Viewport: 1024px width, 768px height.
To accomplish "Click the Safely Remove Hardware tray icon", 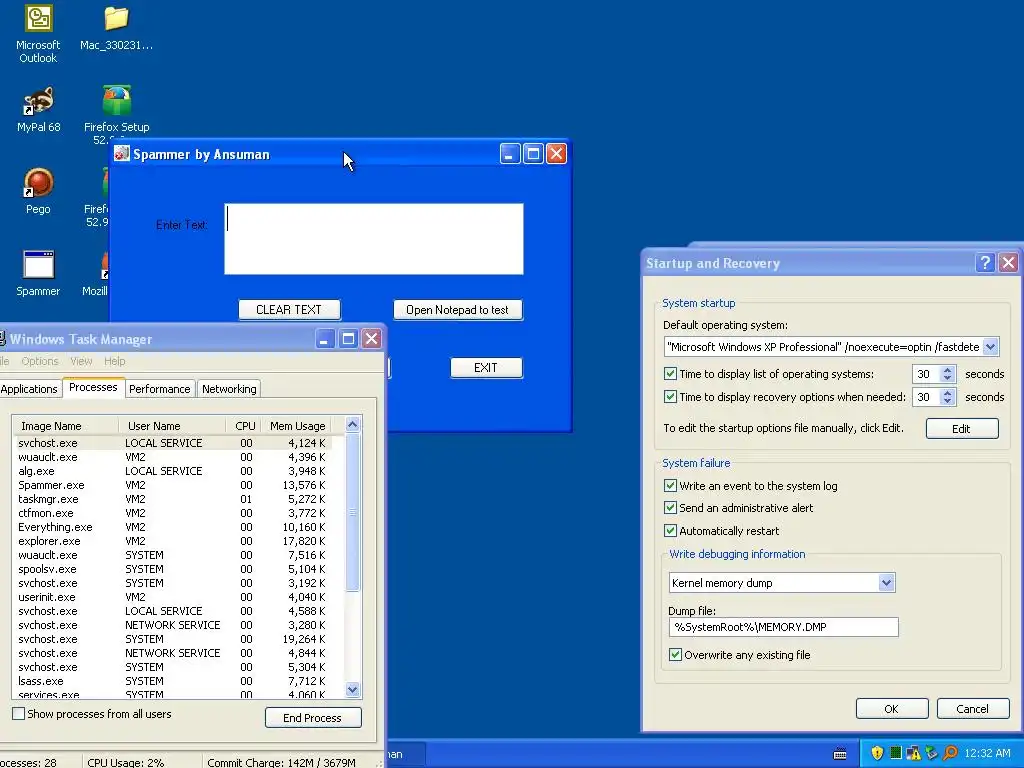I will 931,753.
